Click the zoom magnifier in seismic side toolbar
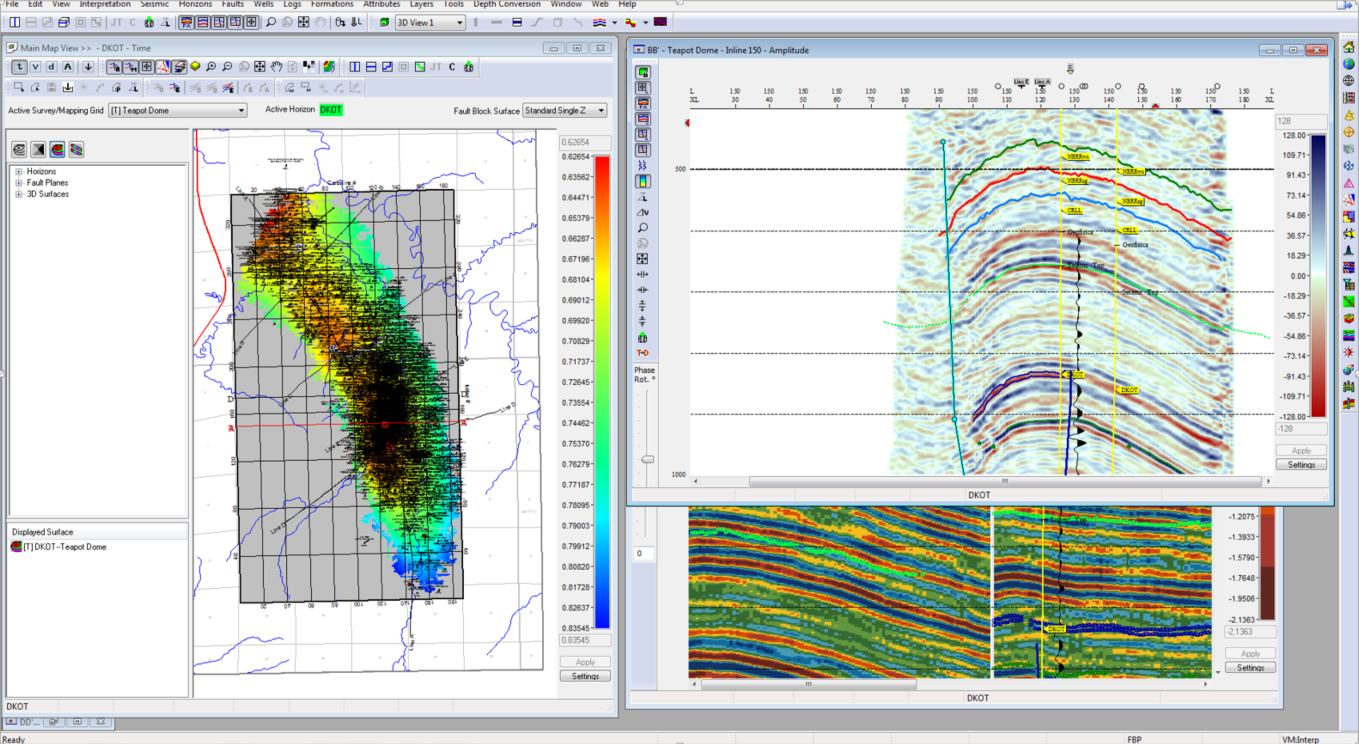 click(x=643, y=228)
